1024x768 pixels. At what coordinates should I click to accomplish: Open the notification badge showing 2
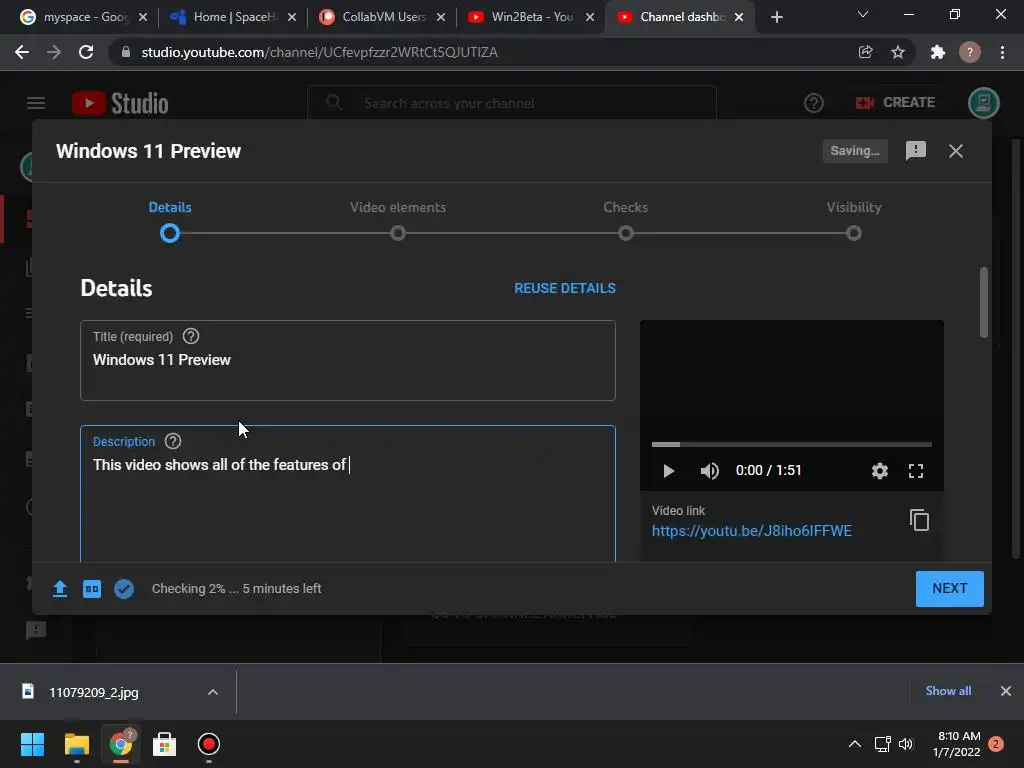(996, 744)
